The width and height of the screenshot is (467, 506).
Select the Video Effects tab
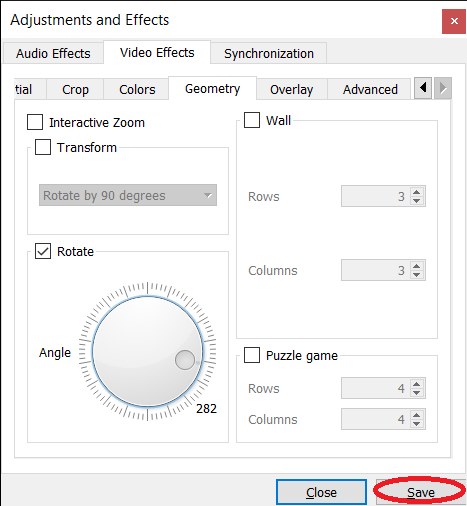point(157,53)
